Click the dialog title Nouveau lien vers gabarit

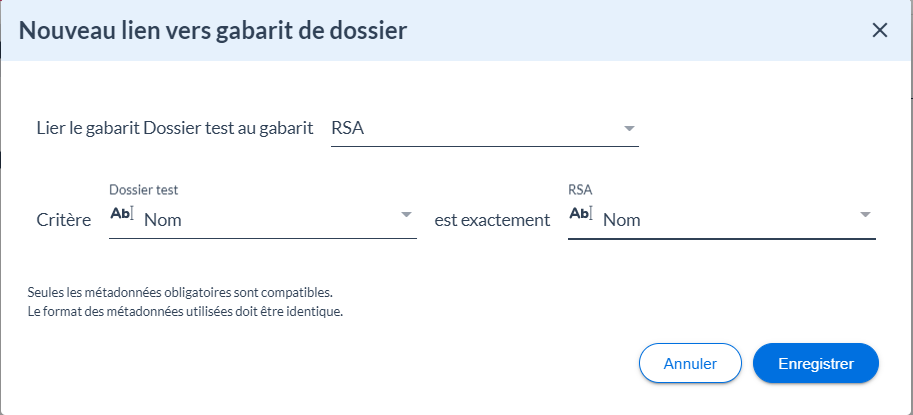coord(213,31)
